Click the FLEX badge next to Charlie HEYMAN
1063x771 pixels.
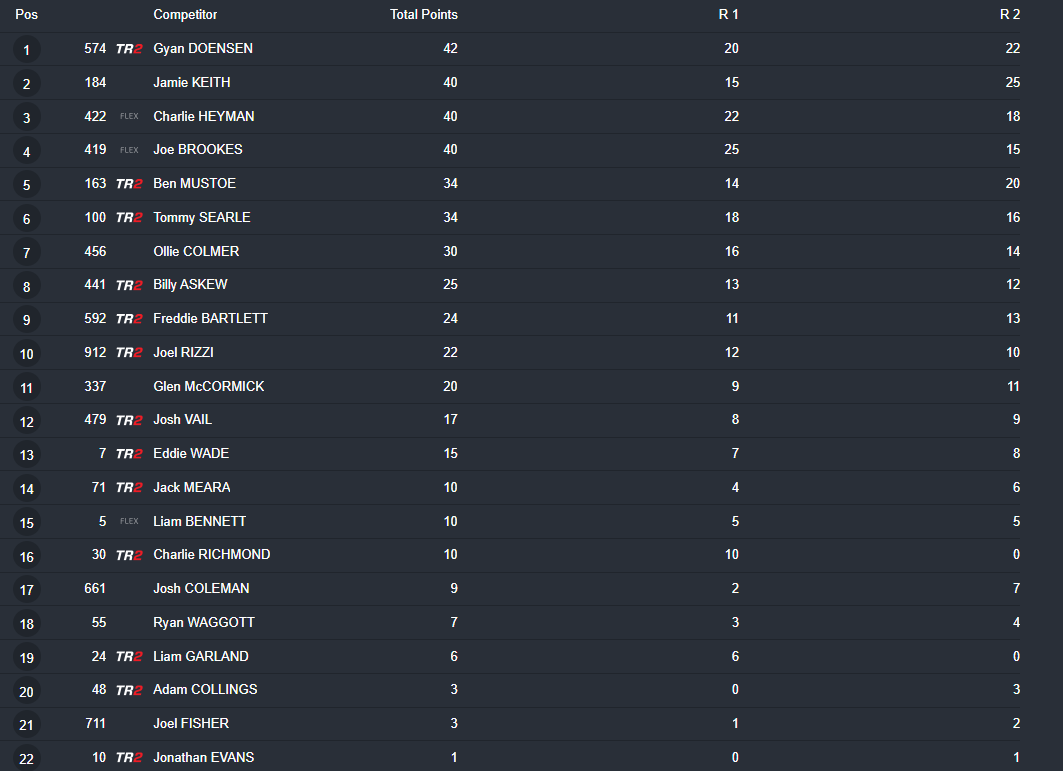[129, 117]
